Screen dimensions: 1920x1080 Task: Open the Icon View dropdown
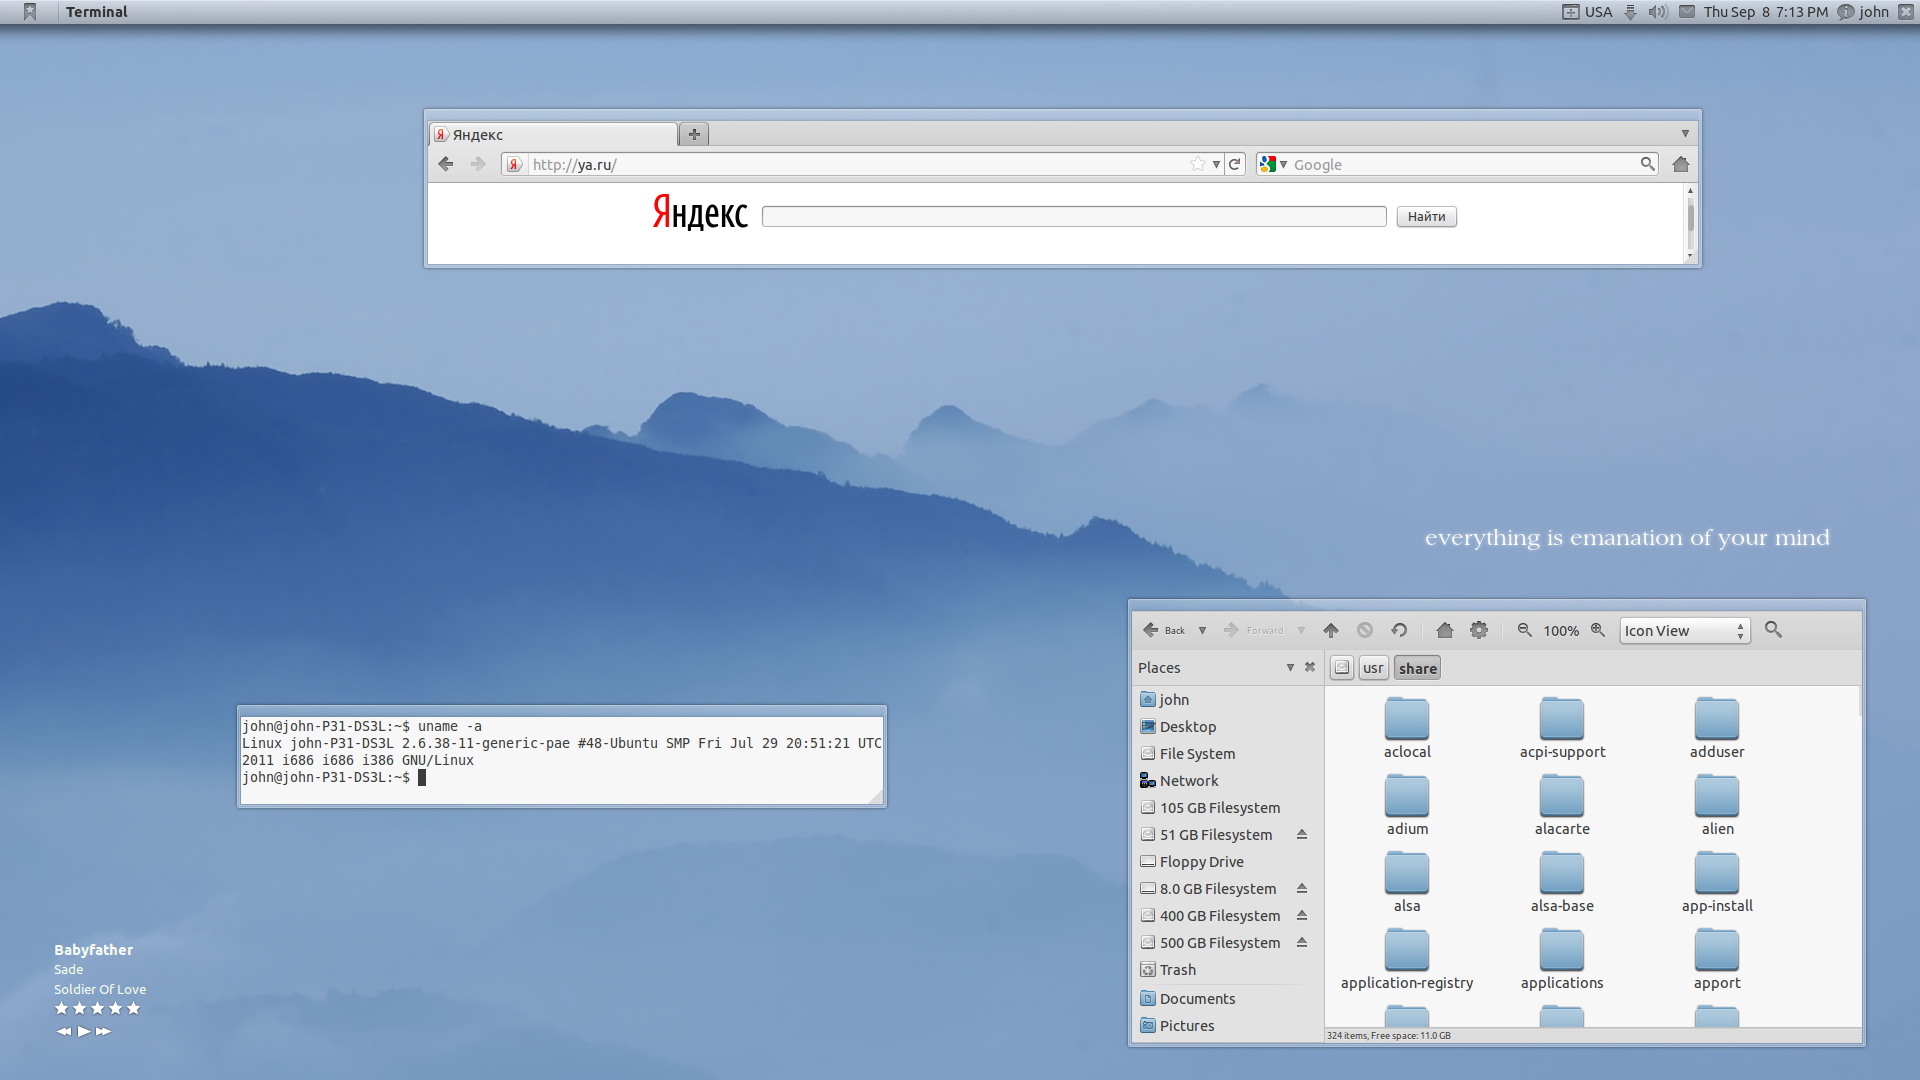pyautogui.click(x=1685, y=631)
